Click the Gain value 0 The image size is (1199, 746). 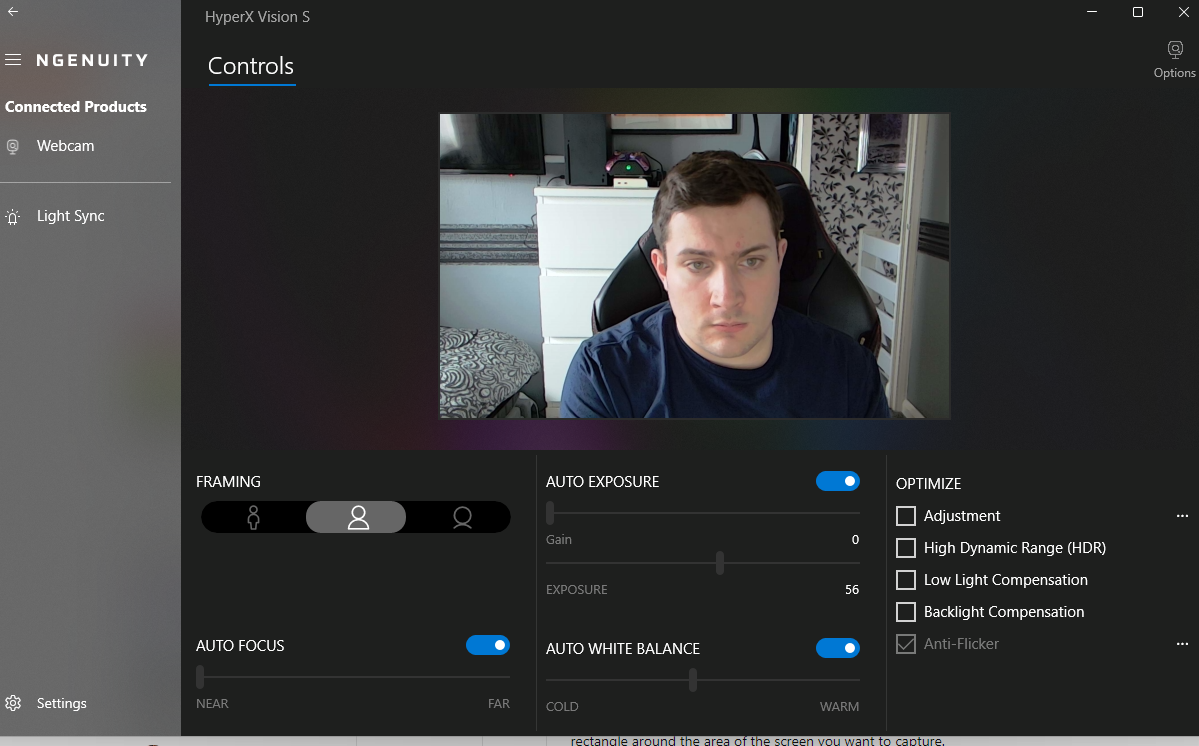(855, 540)
